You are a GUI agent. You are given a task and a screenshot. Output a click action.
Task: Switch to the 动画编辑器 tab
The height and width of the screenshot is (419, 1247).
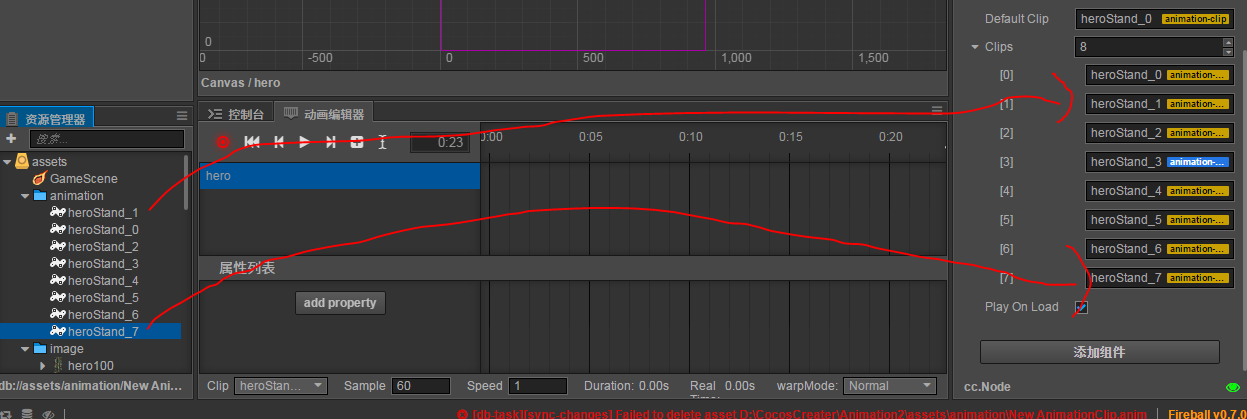[325, 114]
